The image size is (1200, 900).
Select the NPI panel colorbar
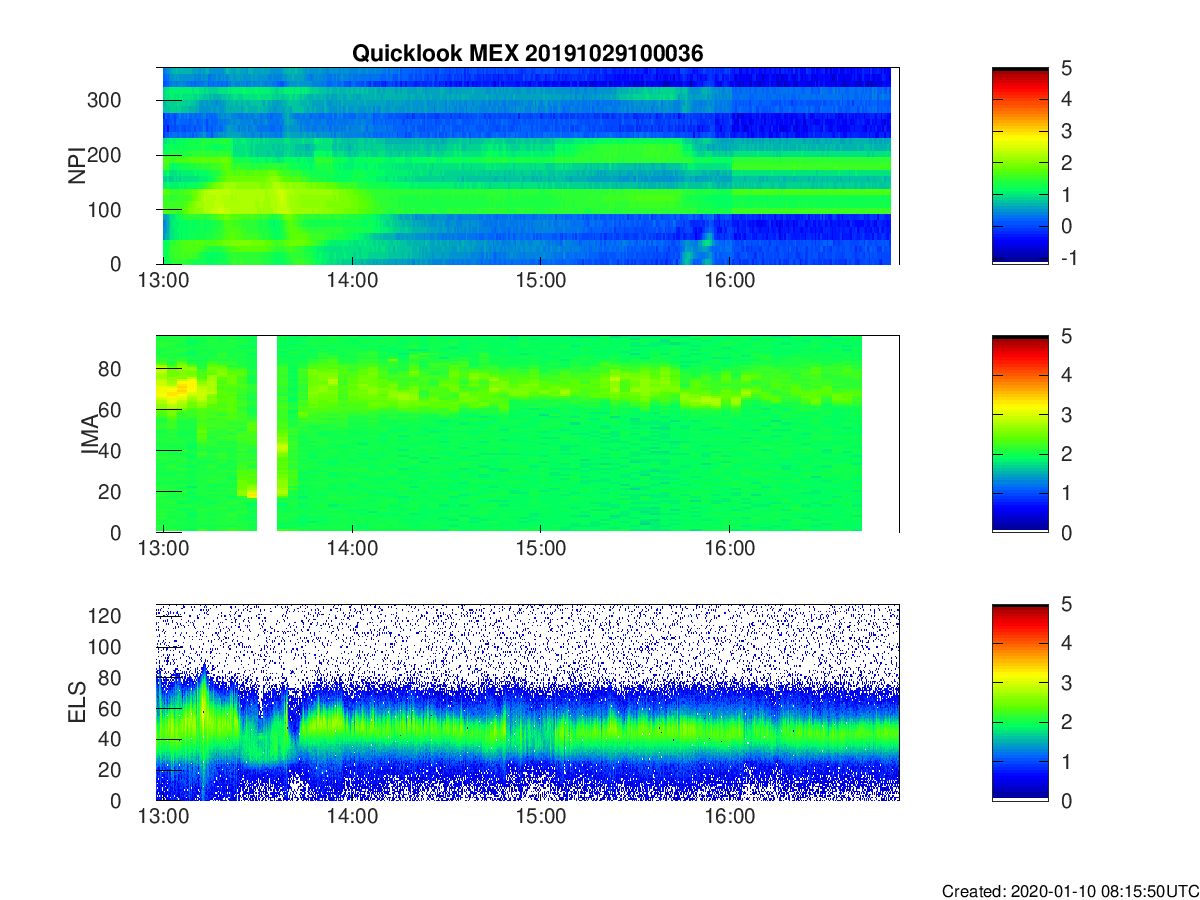1020,165
